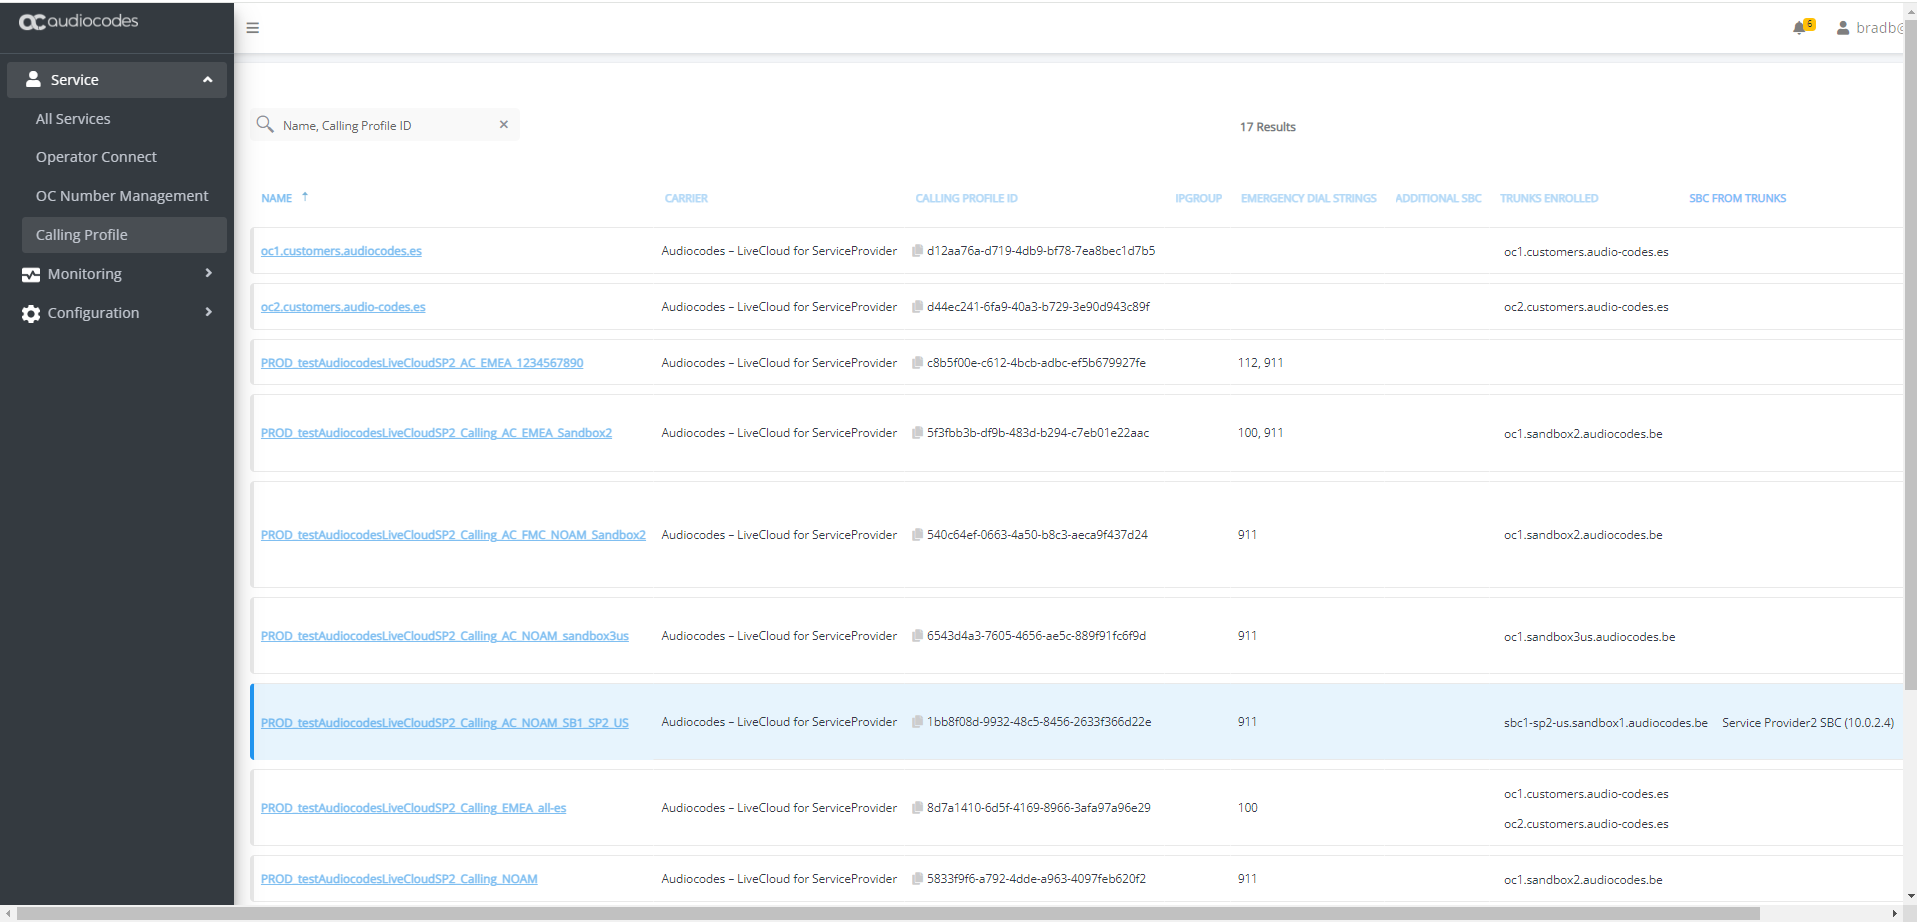Screen dimensions: 1917x922
Task: Copy calling profile ID starting with 1bb8f08d
Action: pyautogui.click(x=917, y=722)
